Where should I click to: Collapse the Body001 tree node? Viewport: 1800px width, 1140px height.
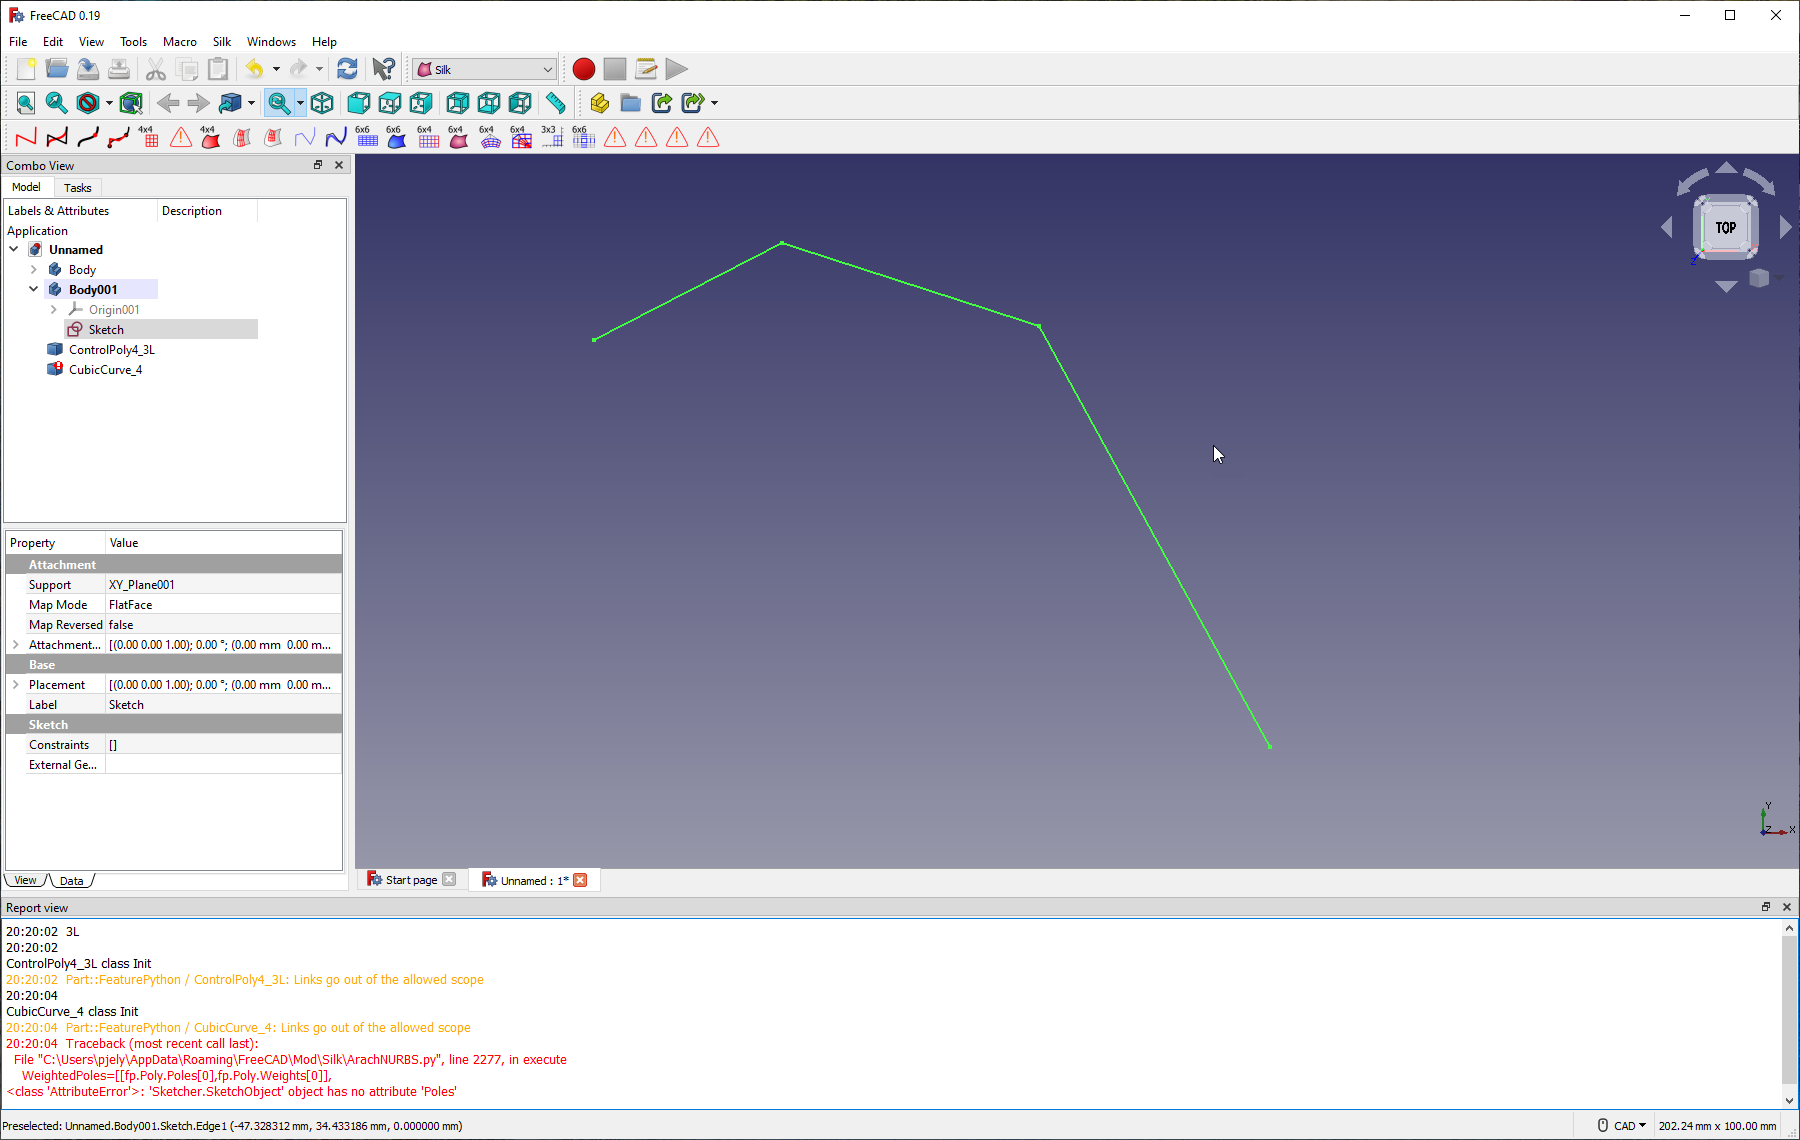[x=34, y=289]
